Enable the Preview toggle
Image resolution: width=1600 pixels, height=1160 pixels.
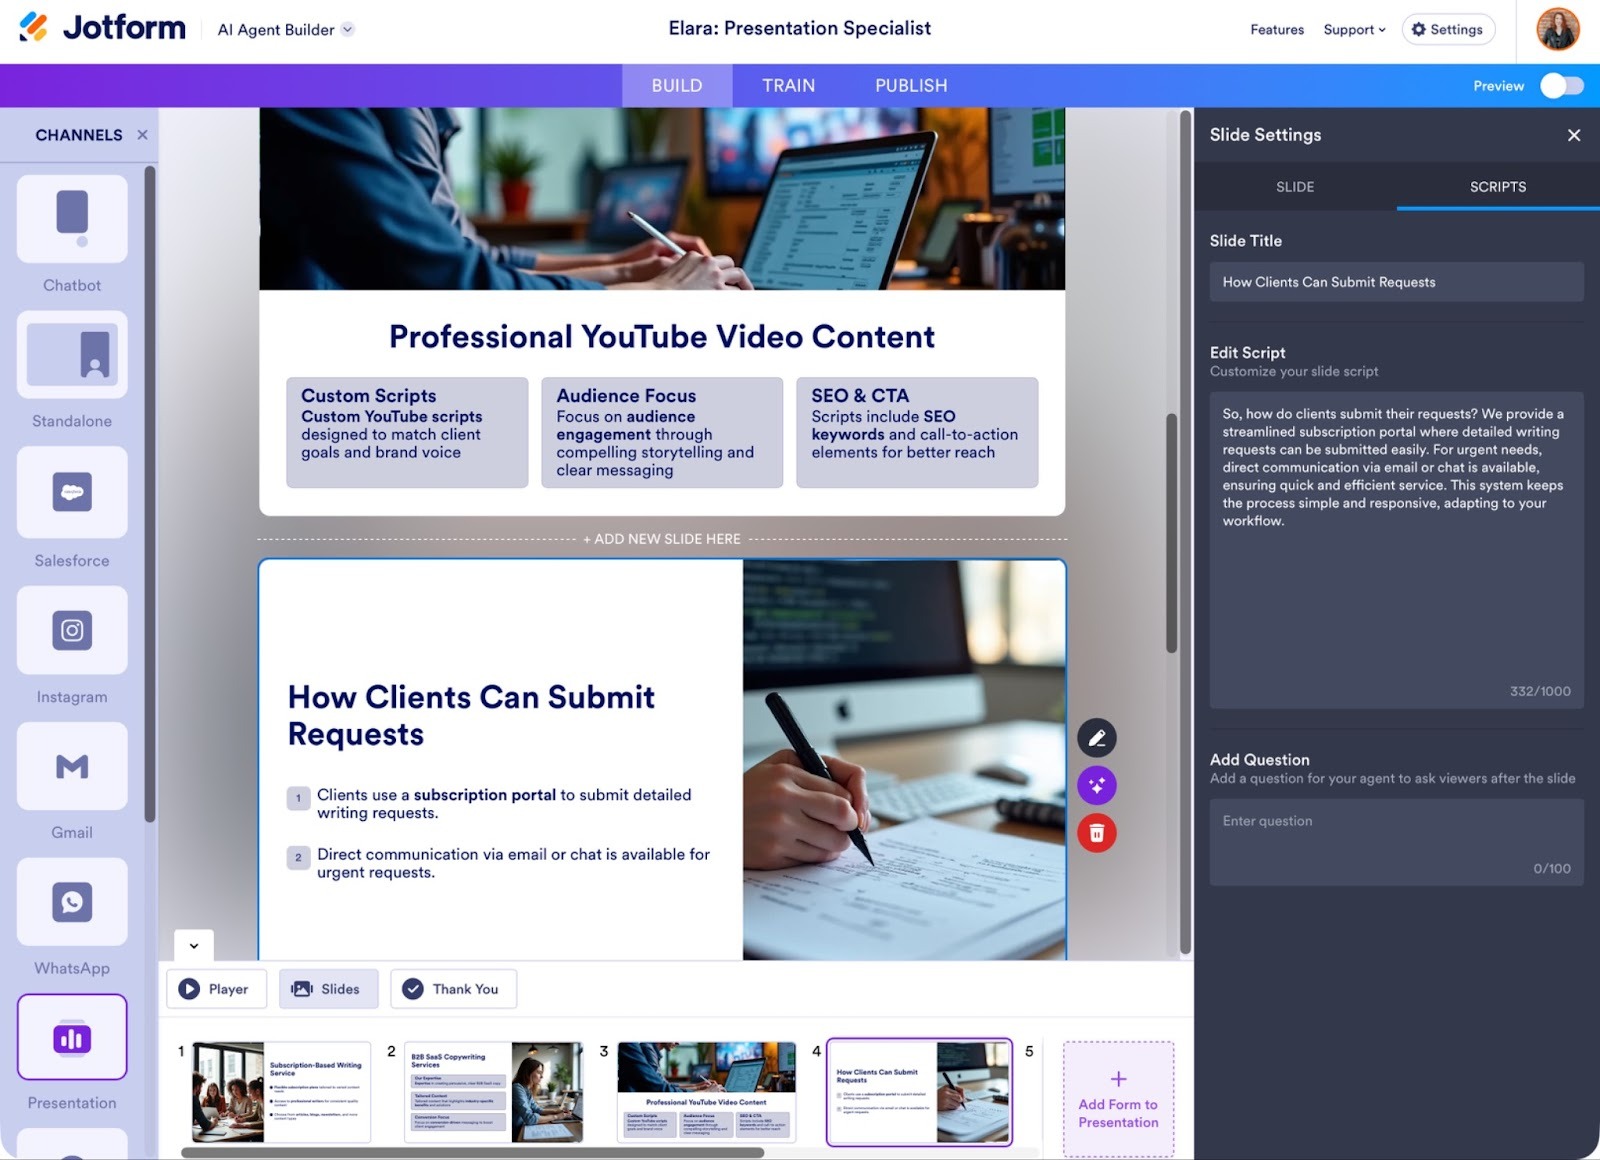tap(1561, 86)
